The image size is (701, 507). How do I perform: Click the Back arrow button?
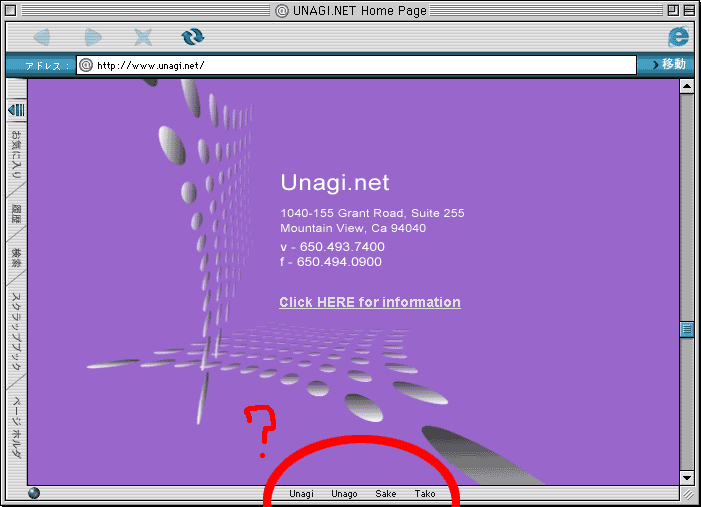click(x=42, y=37)
